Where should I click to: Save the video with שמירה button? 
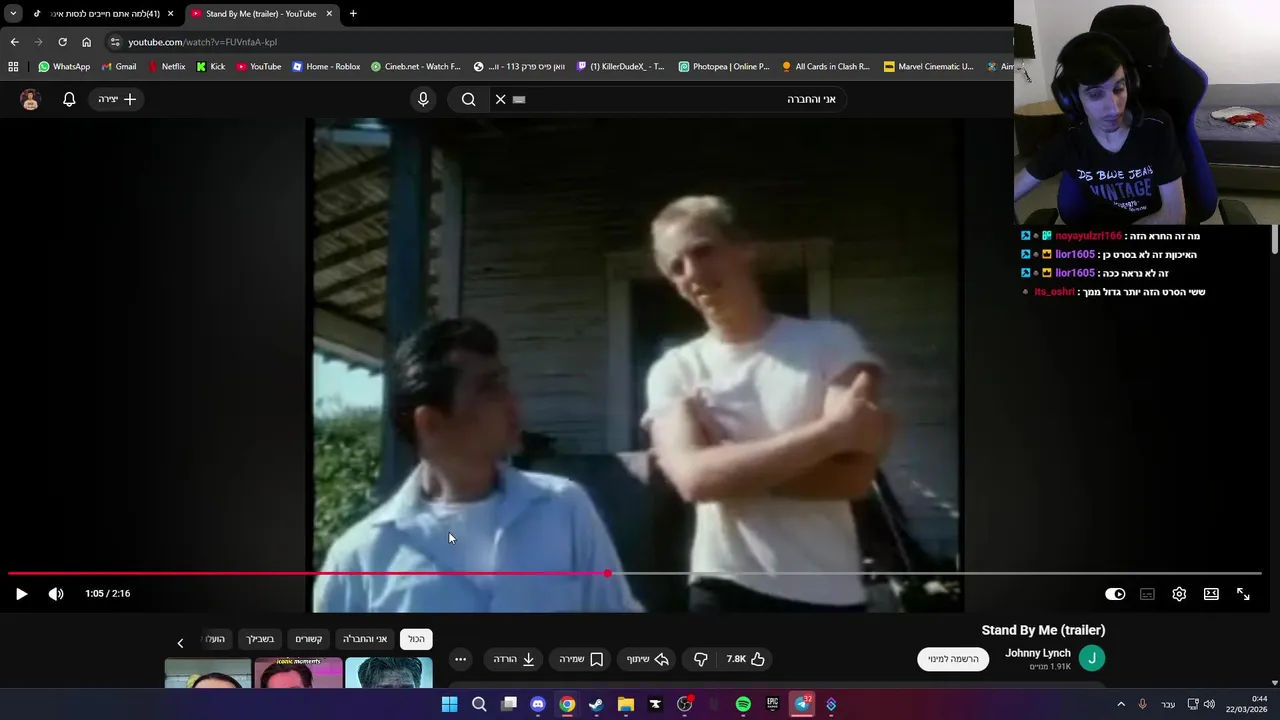(581, 659)
